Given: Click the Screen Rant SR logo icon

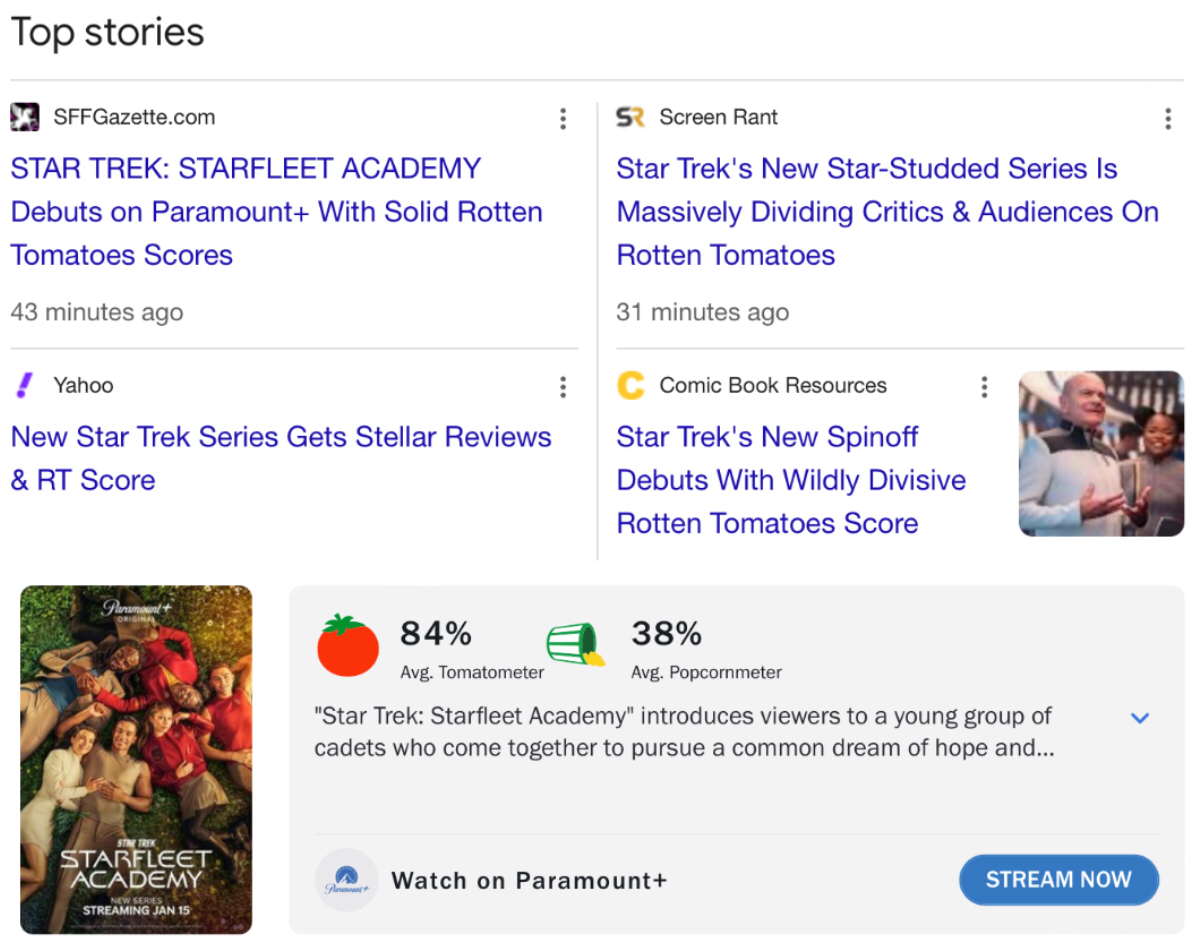Looking at the screenshot, I should (x=631, y=117).
